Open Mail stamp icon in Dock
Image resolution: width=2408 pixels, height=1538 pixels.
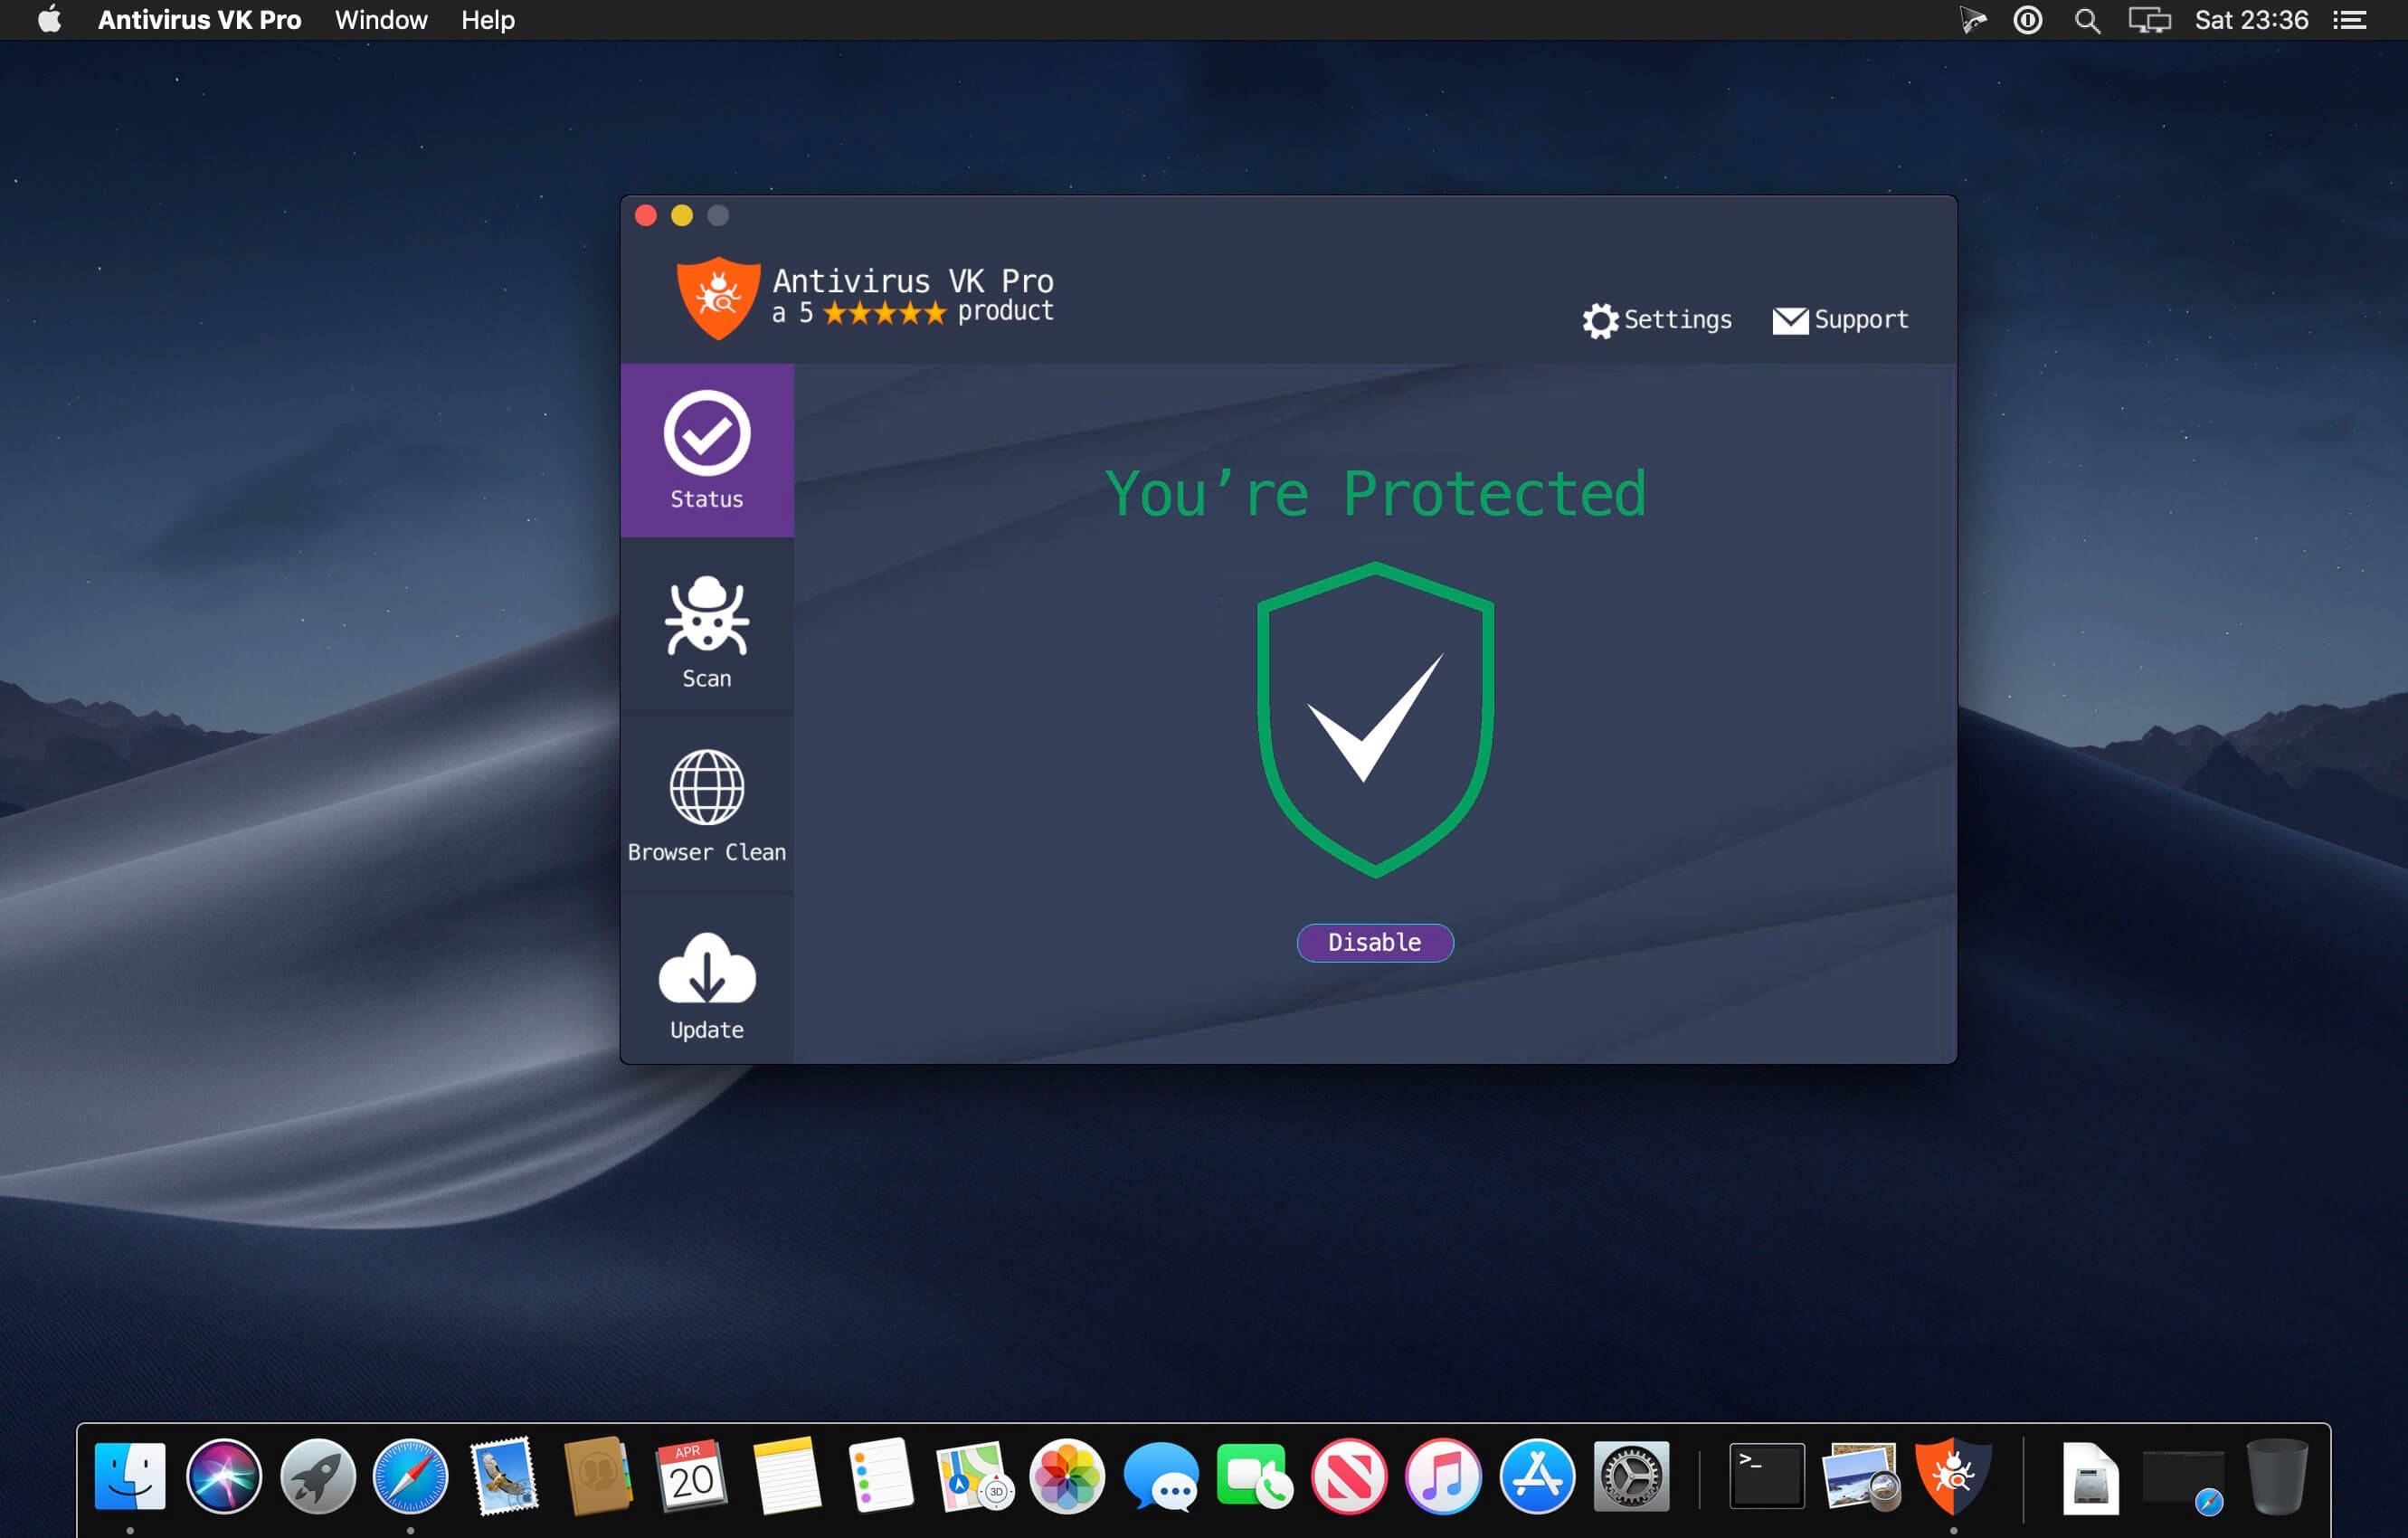tap(505, 1476)
